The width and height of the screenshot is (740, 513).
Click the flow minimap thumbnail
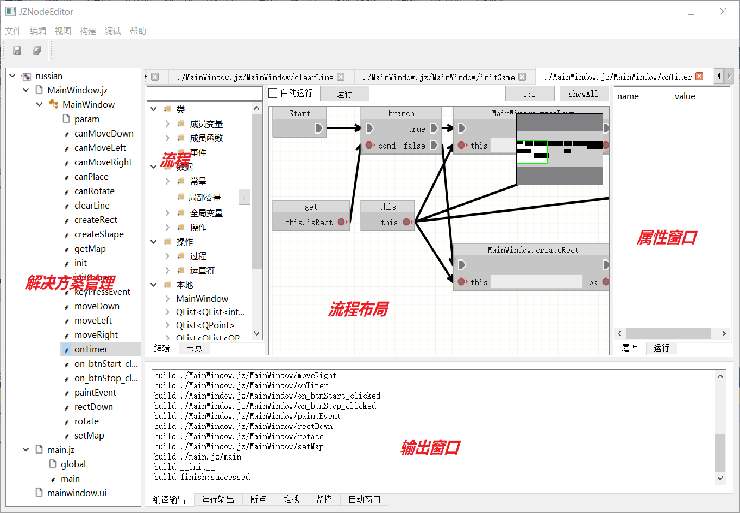560,149
